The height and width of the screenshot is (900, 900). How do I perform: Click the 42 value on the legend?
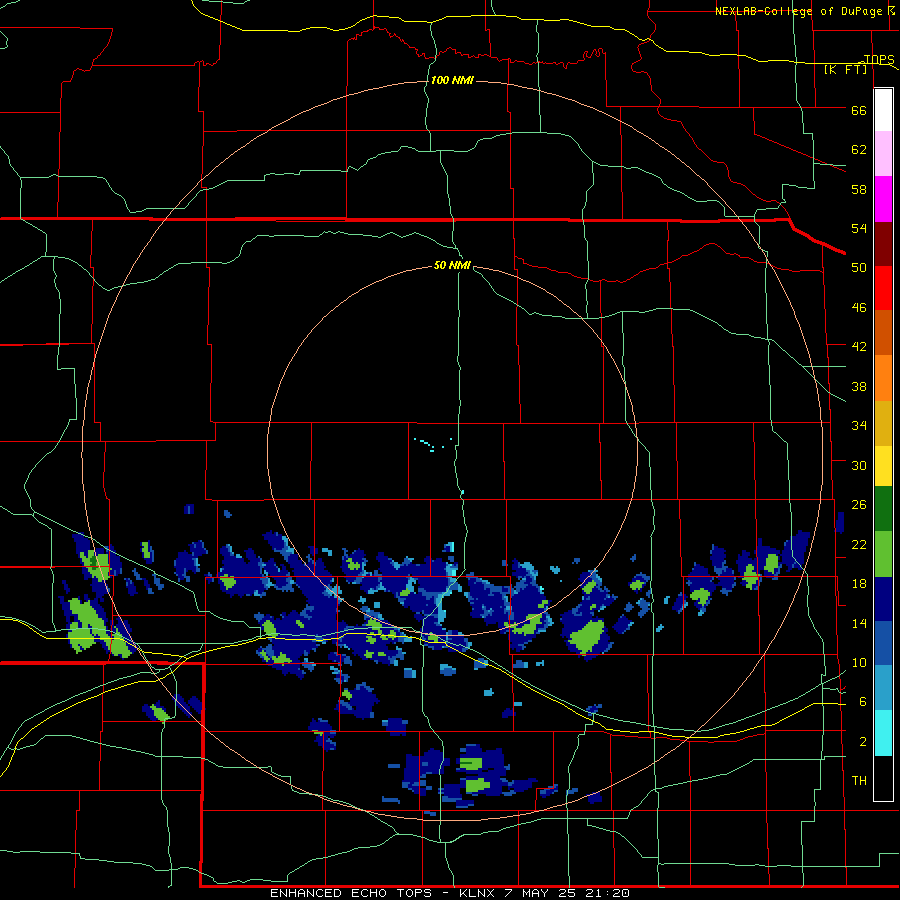[859, 347]
